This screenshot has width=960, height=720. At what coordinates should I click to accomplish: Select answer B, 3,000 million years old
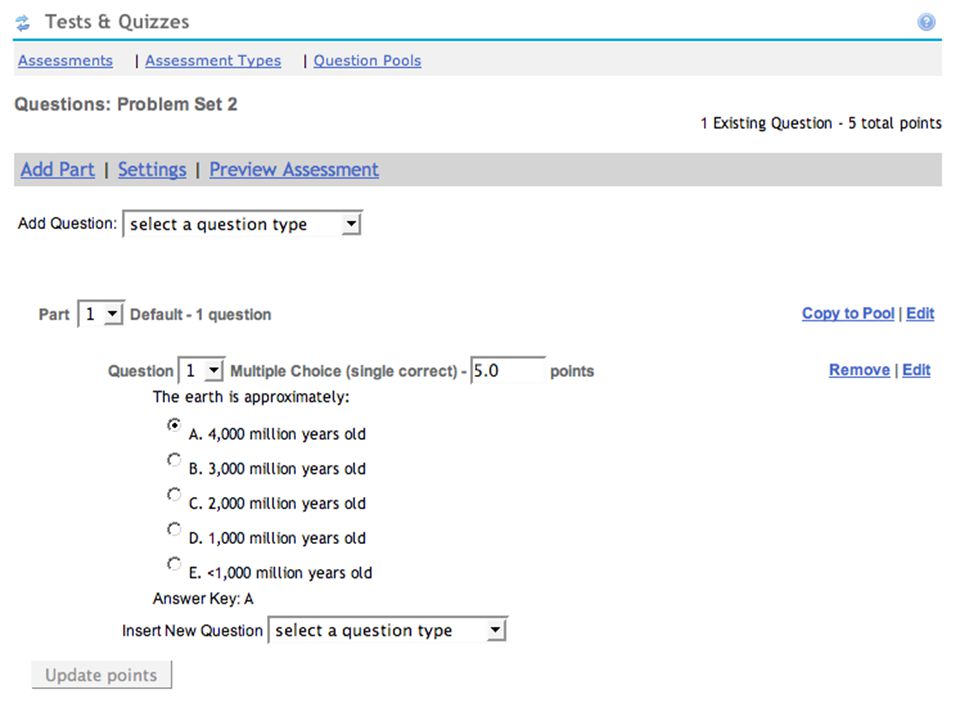[x=174, y=459]
